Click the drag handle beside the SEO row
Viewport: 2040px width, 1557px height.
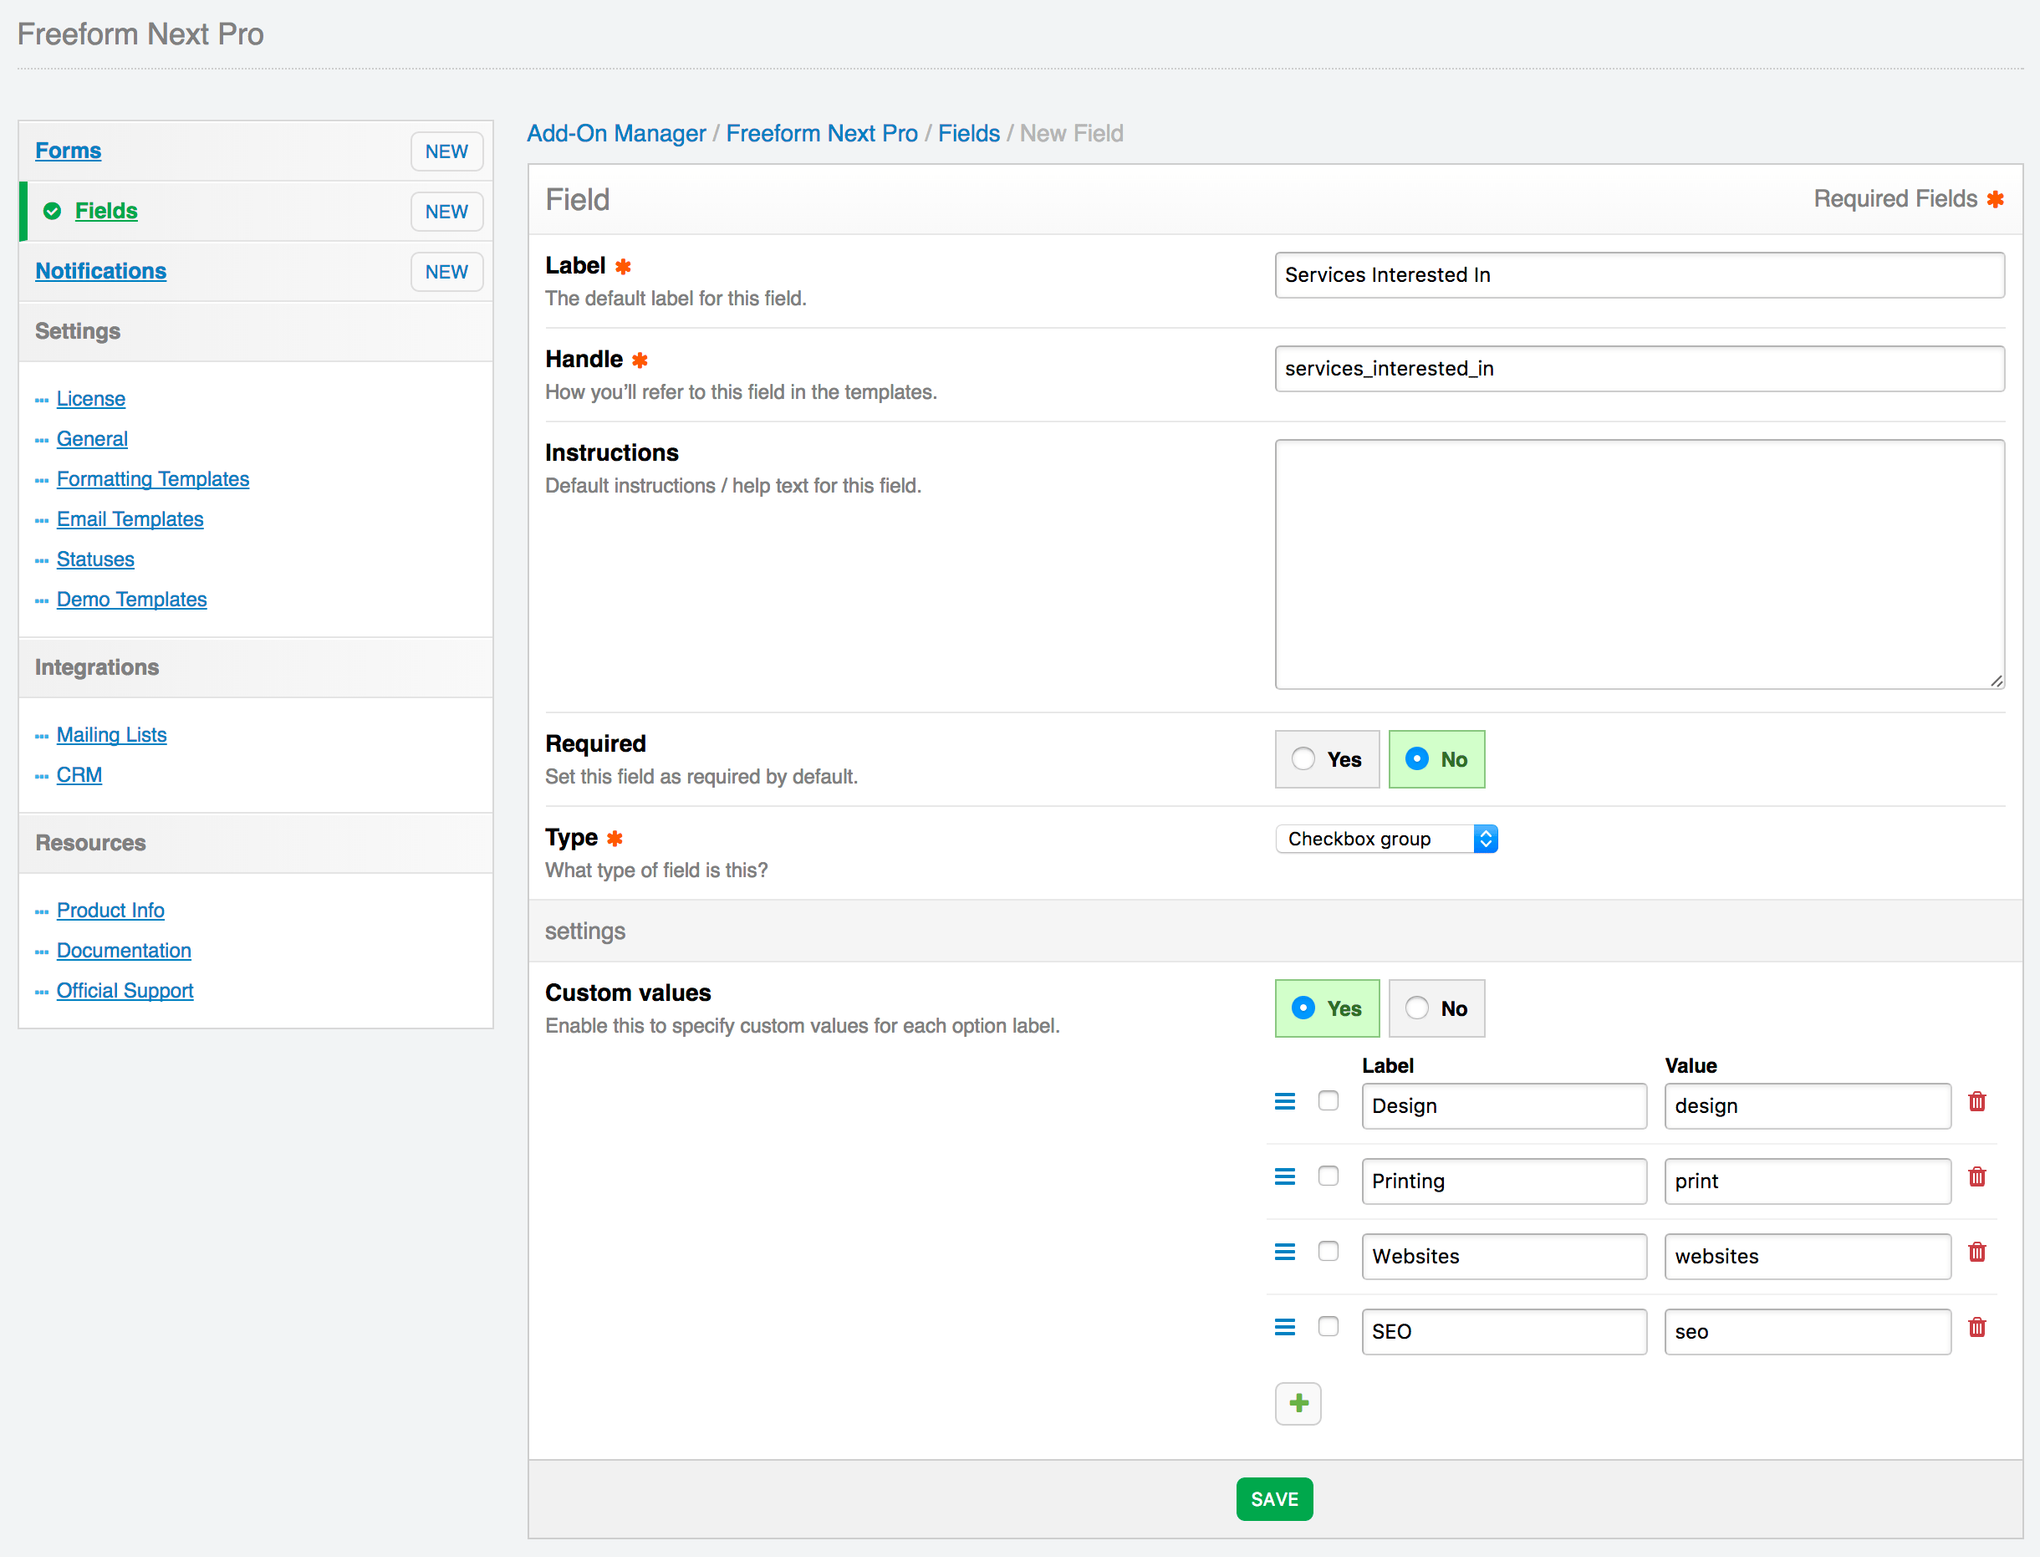(x=1284, y=1326)
